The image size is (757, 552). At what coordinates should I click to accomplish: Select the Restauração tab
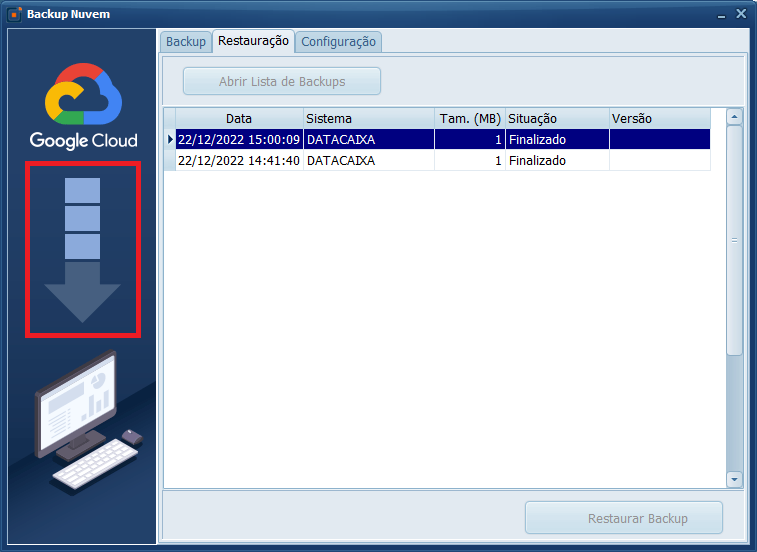click(253, 41)
